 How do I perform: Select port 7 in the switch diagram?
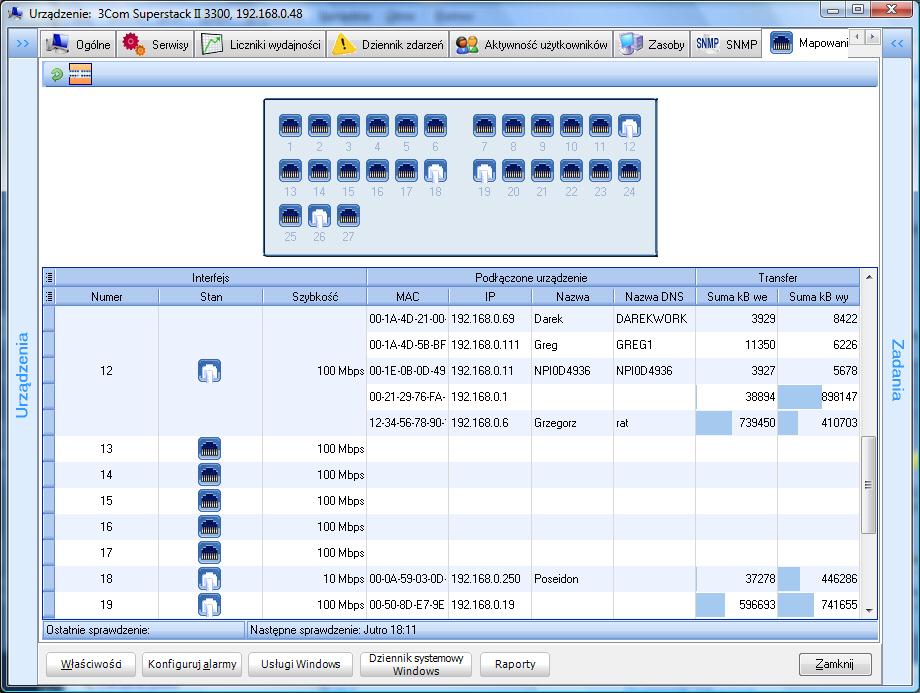(x=484, y=126)
